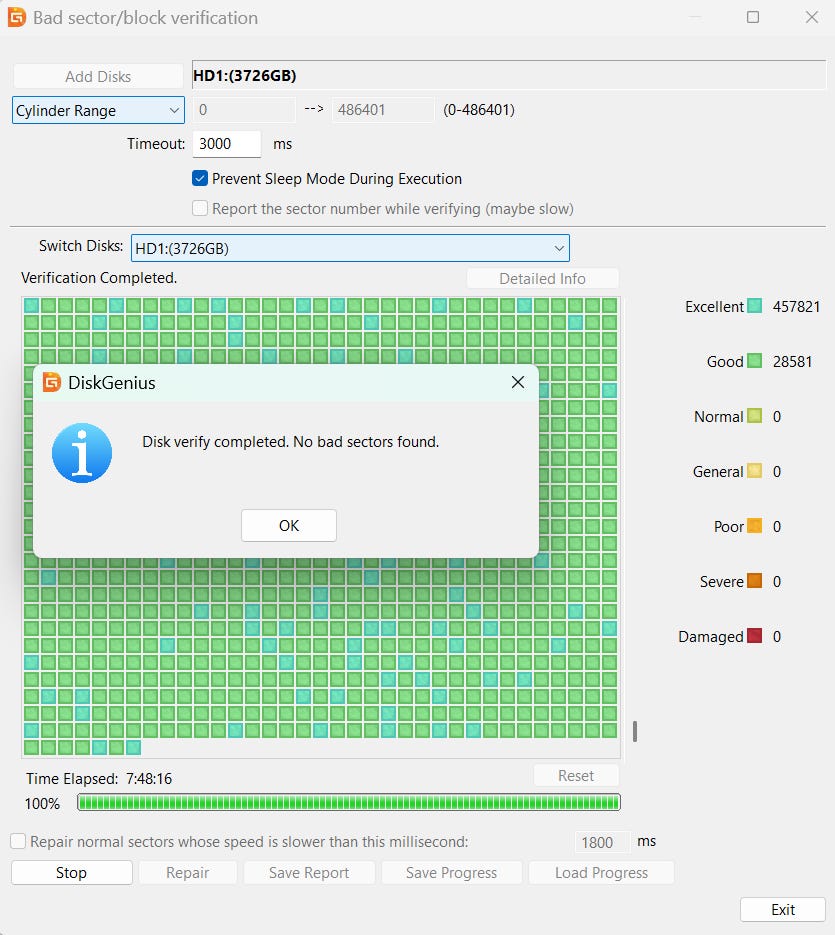This screenshot has height=935, width=835.
Task: Click the Reset button
Action: tap(576, 776)
